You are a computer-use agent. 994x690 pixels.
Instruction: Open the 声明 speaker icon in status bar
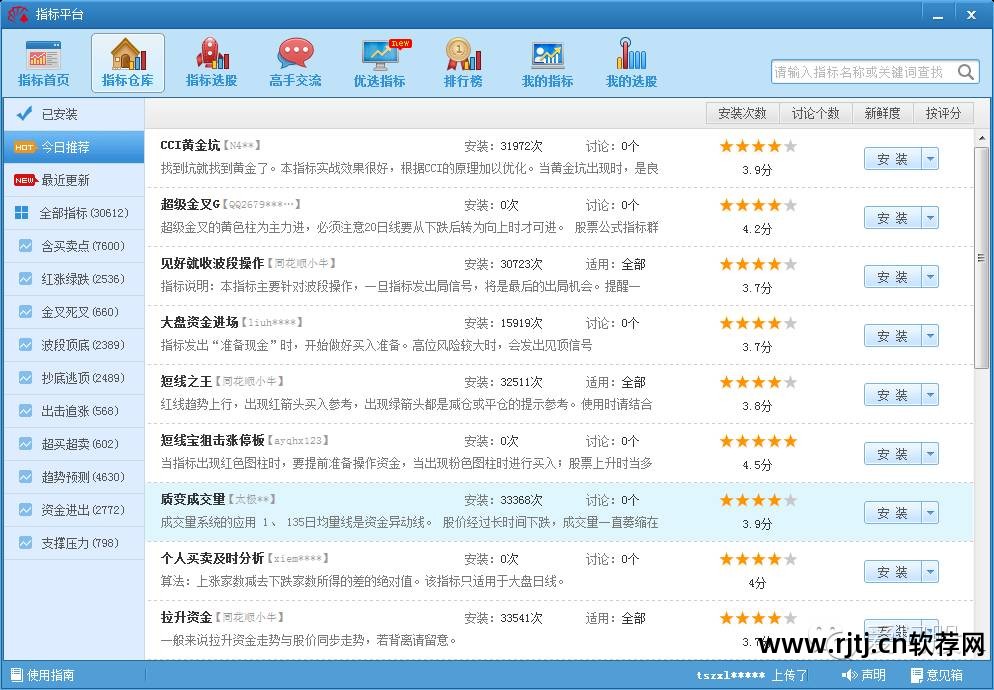click(850, 675)
